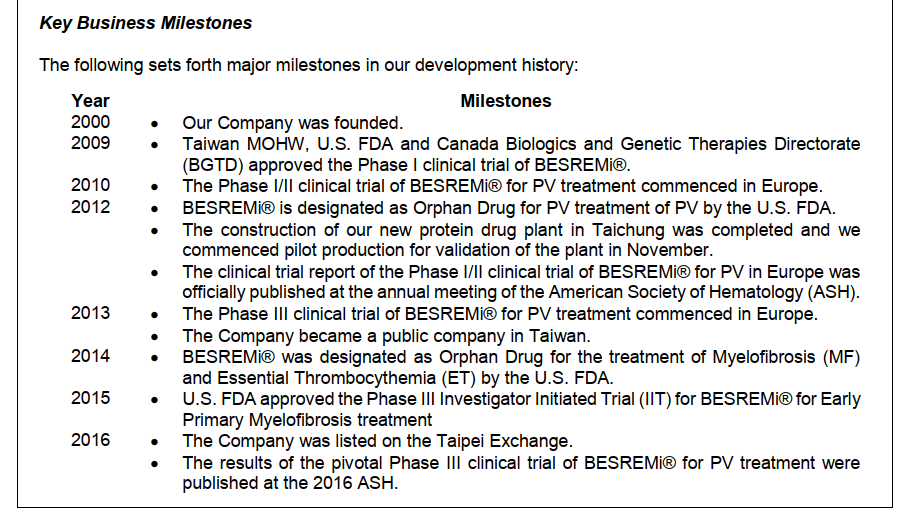Click the "Our Company was founded" line
Image resolution: width=910 pixels, height=518 pixels.
[x=292, y=123]
